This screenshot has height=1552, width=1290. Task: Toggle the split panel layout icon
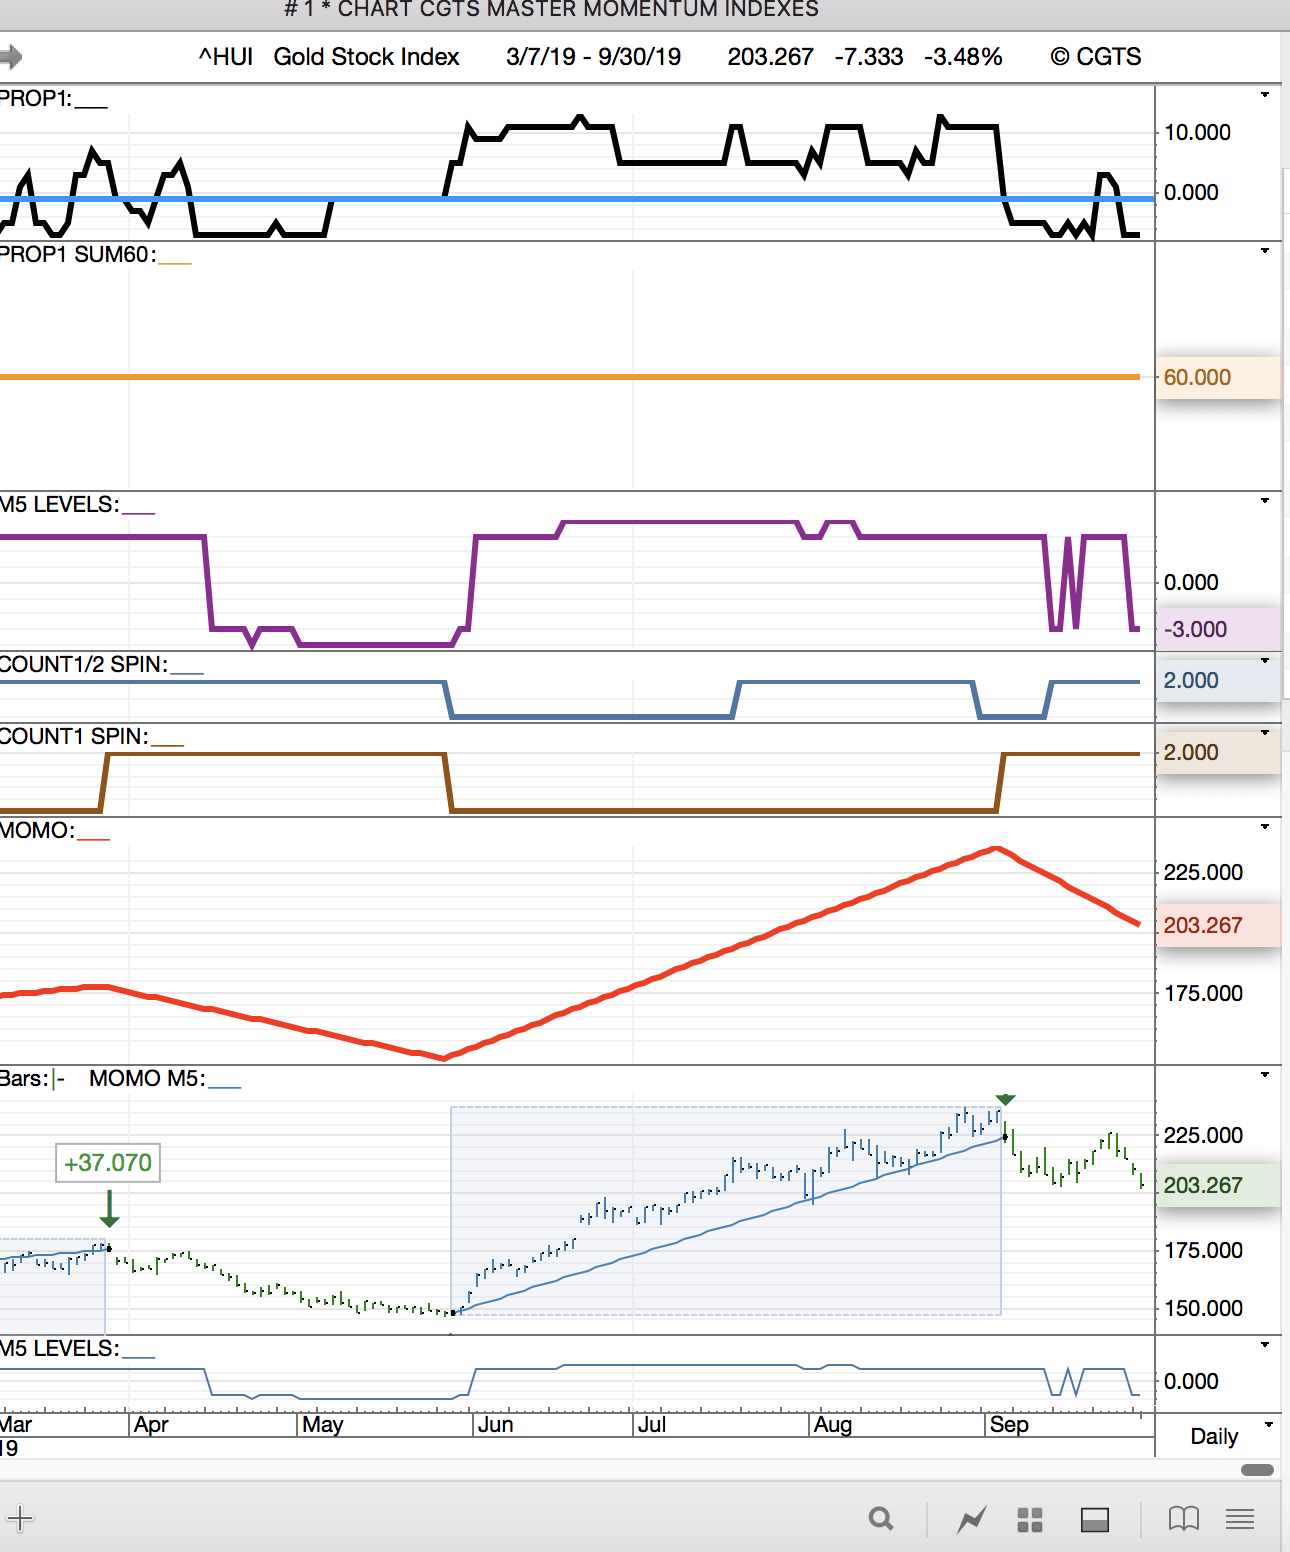[x=1095, y=1520]
